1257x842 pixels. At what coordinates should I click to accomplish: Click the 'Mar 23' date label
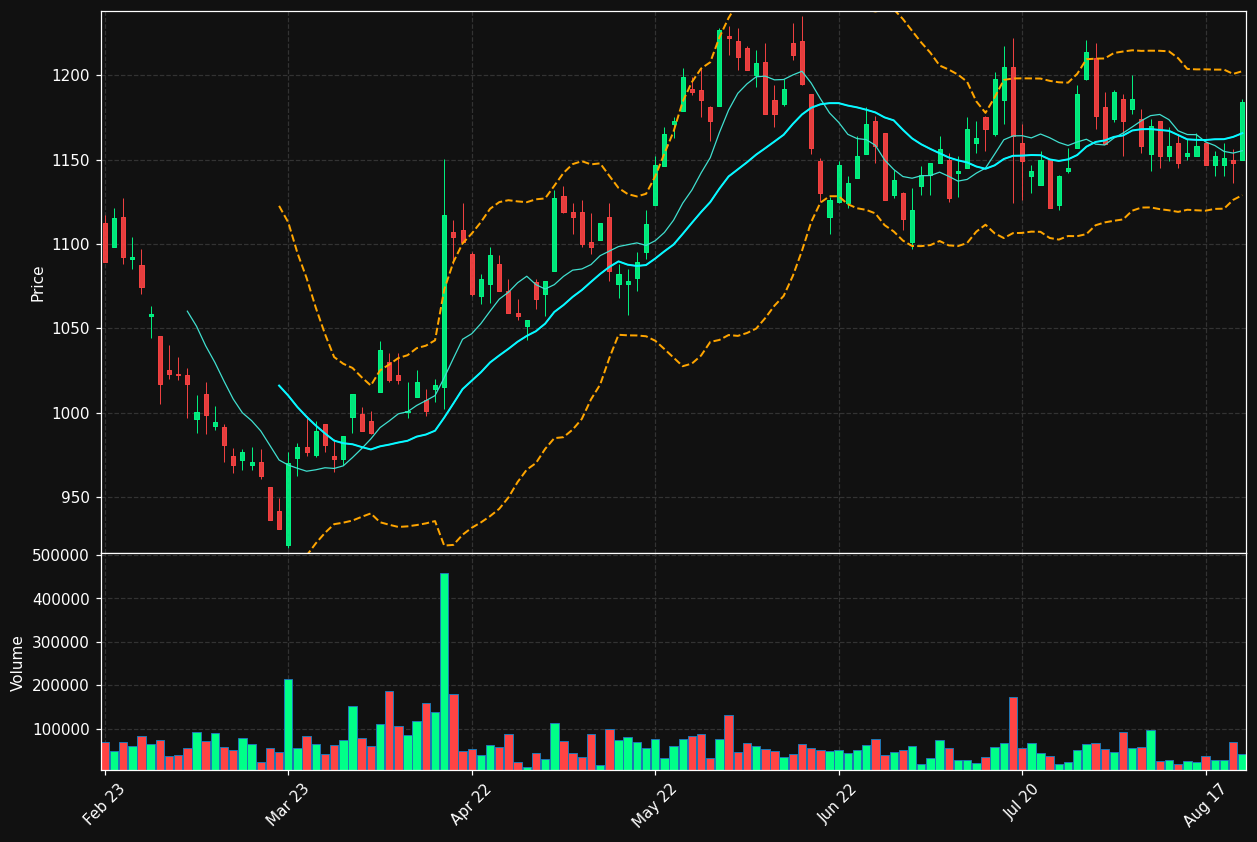pos(287,805)
